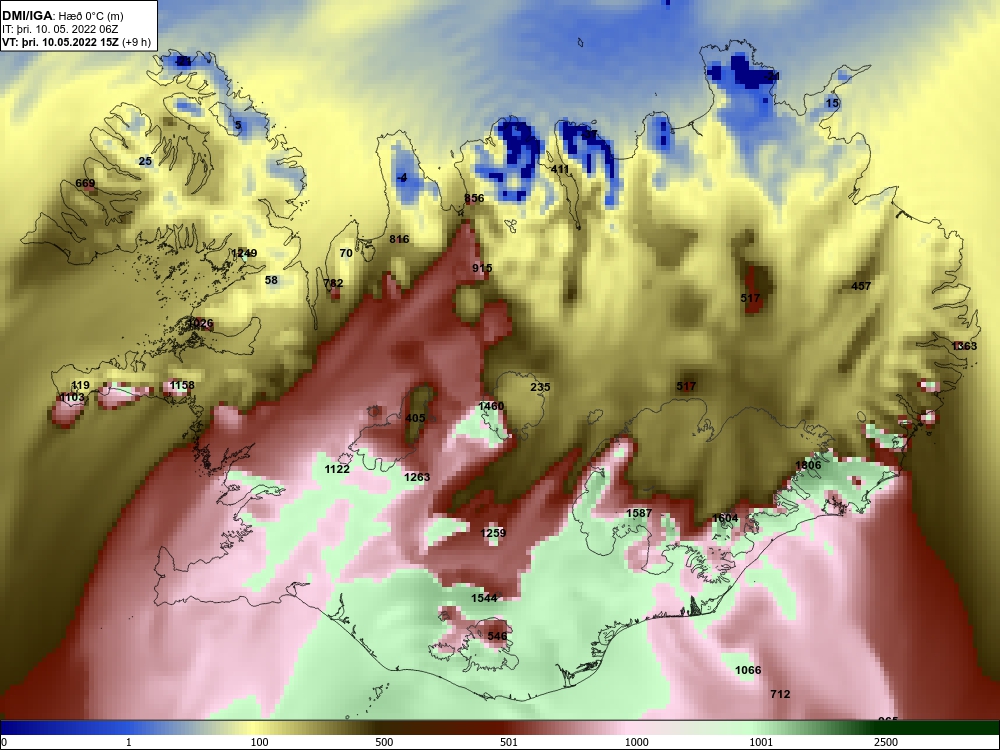Click the map value 1026
Viewport: 1000px width, 750px height.
200,323
